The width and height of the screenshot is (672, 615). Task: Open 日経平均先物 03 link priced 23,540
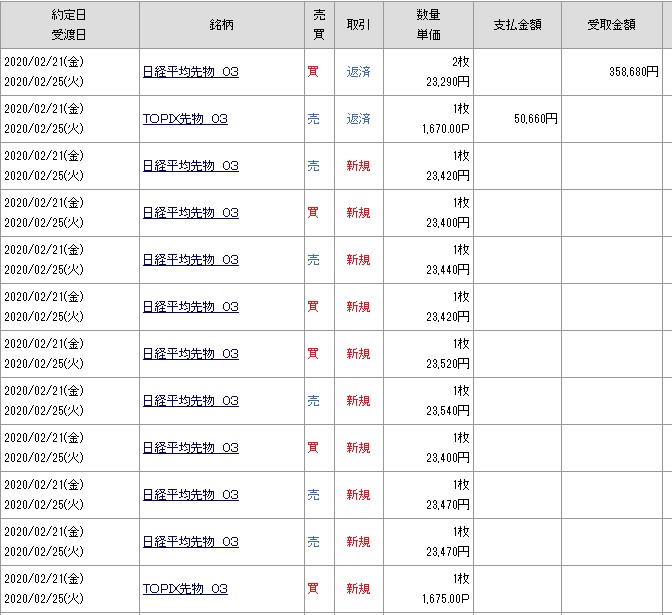pyautogui.click(x=190, y=401)
